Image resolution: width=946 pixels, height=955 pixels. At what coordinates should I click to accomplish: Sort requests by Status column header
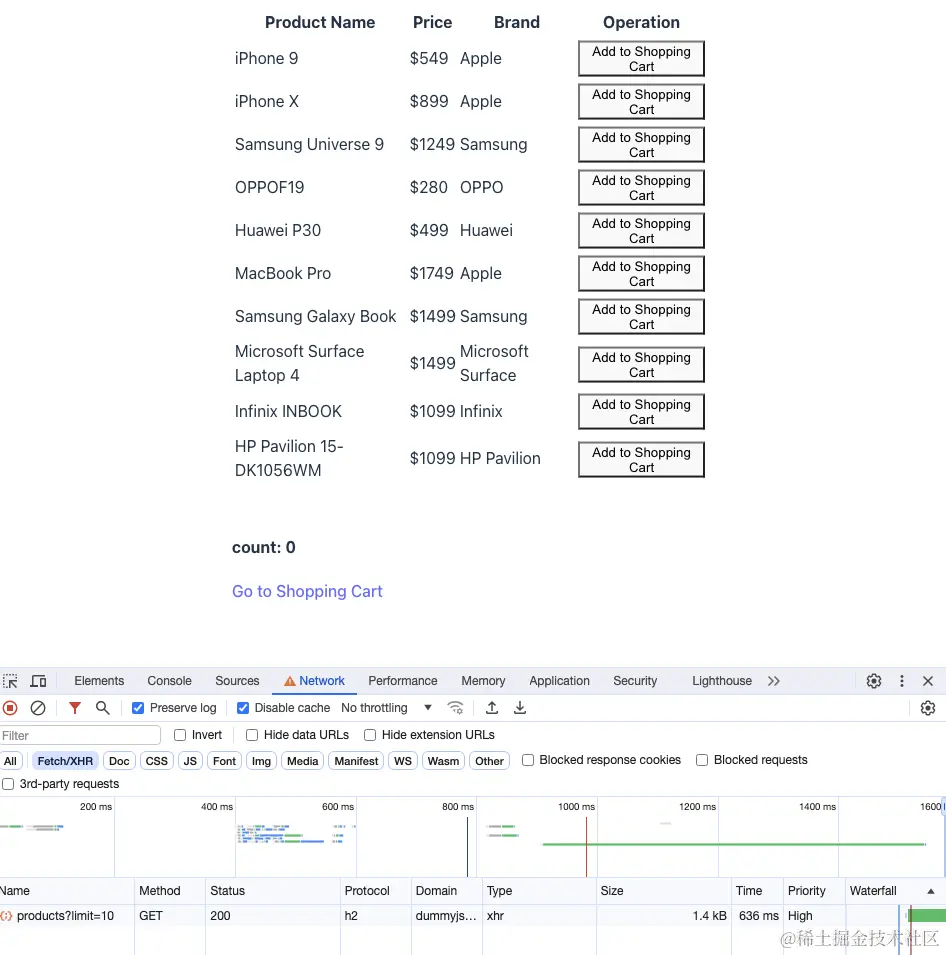click(x=272, y=891)
